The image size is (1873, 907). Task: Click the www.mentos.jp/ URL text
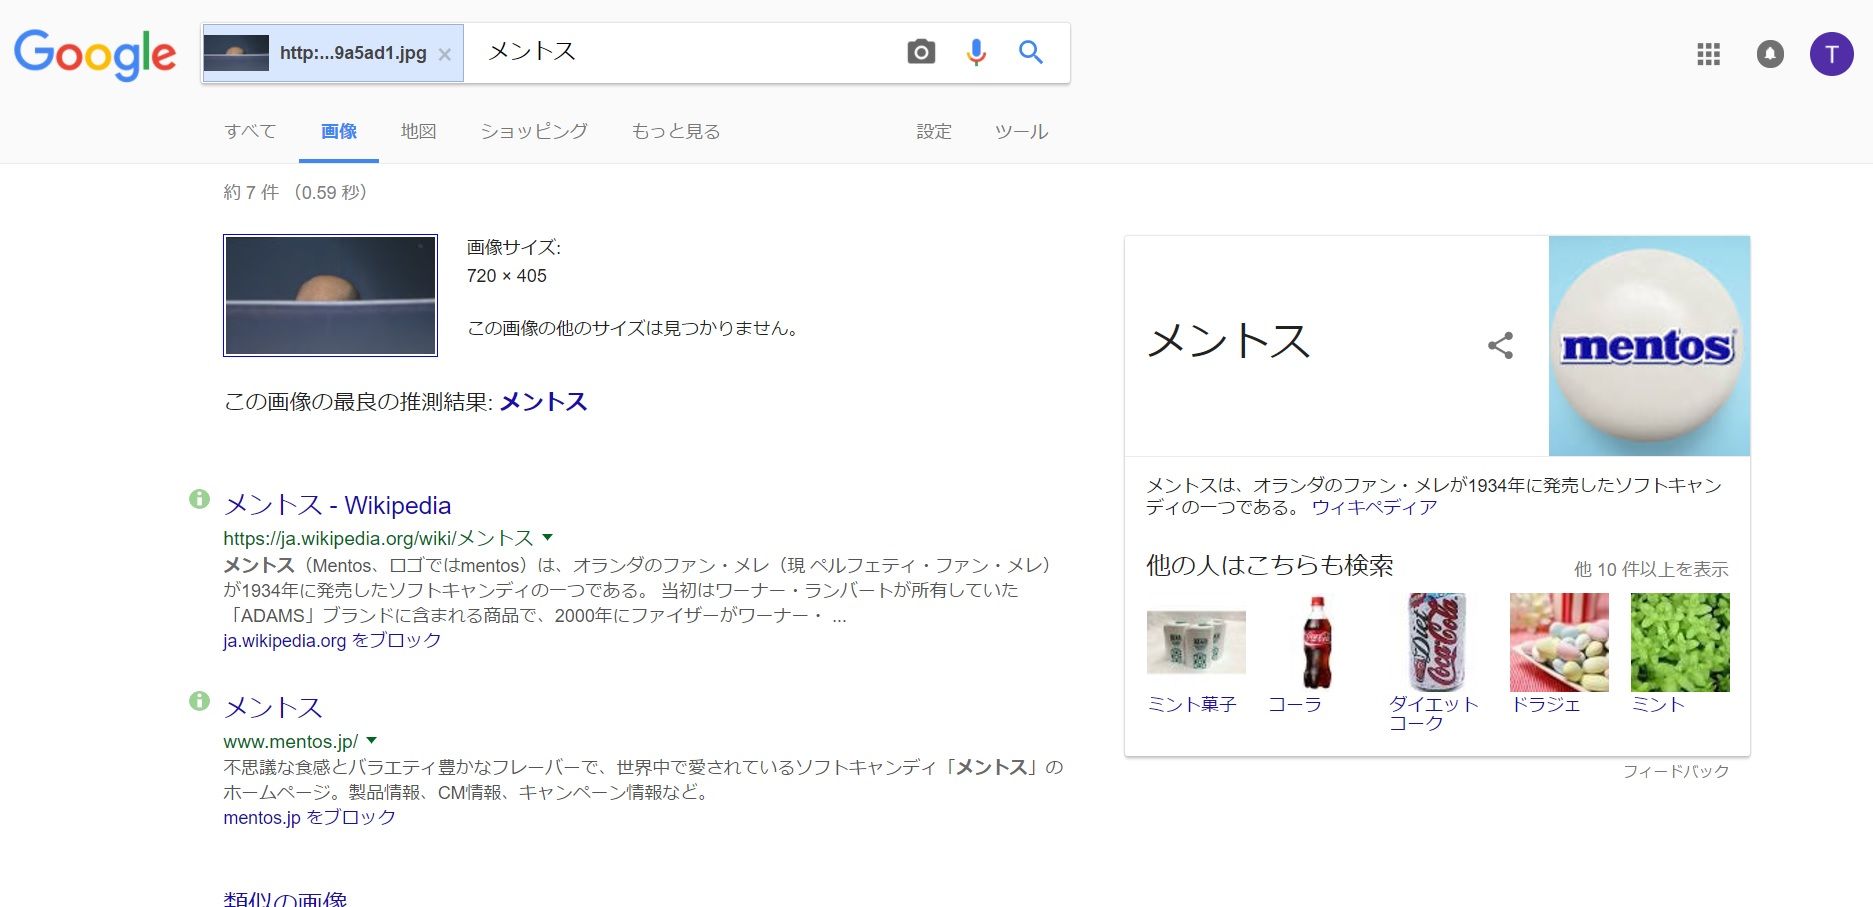(x=290, y=741)
